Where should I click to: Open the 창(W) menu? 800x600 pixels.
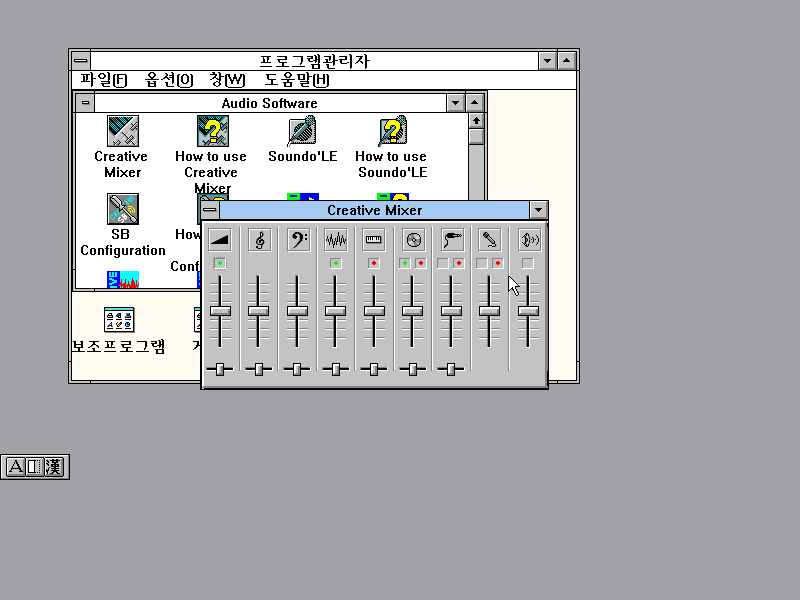coord(227,80)
